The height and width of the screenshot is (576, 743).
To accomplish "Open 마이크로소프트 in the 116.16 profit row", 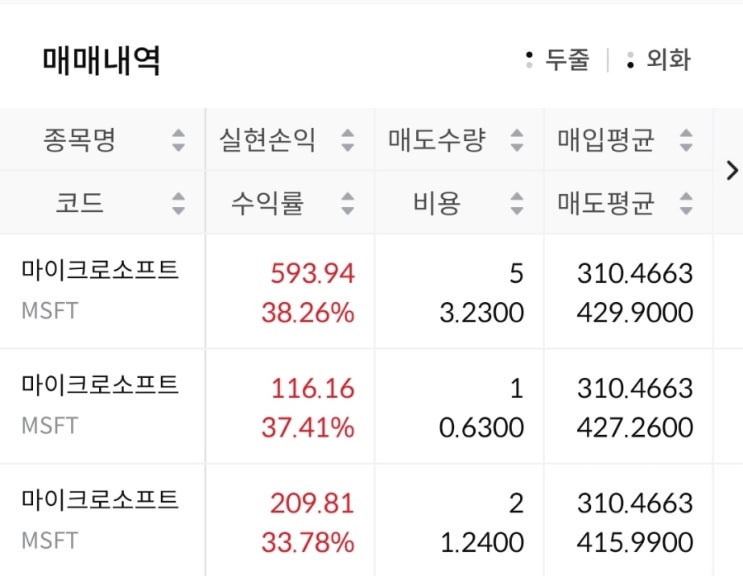I will pyautogui.click(x=99, y=385).
